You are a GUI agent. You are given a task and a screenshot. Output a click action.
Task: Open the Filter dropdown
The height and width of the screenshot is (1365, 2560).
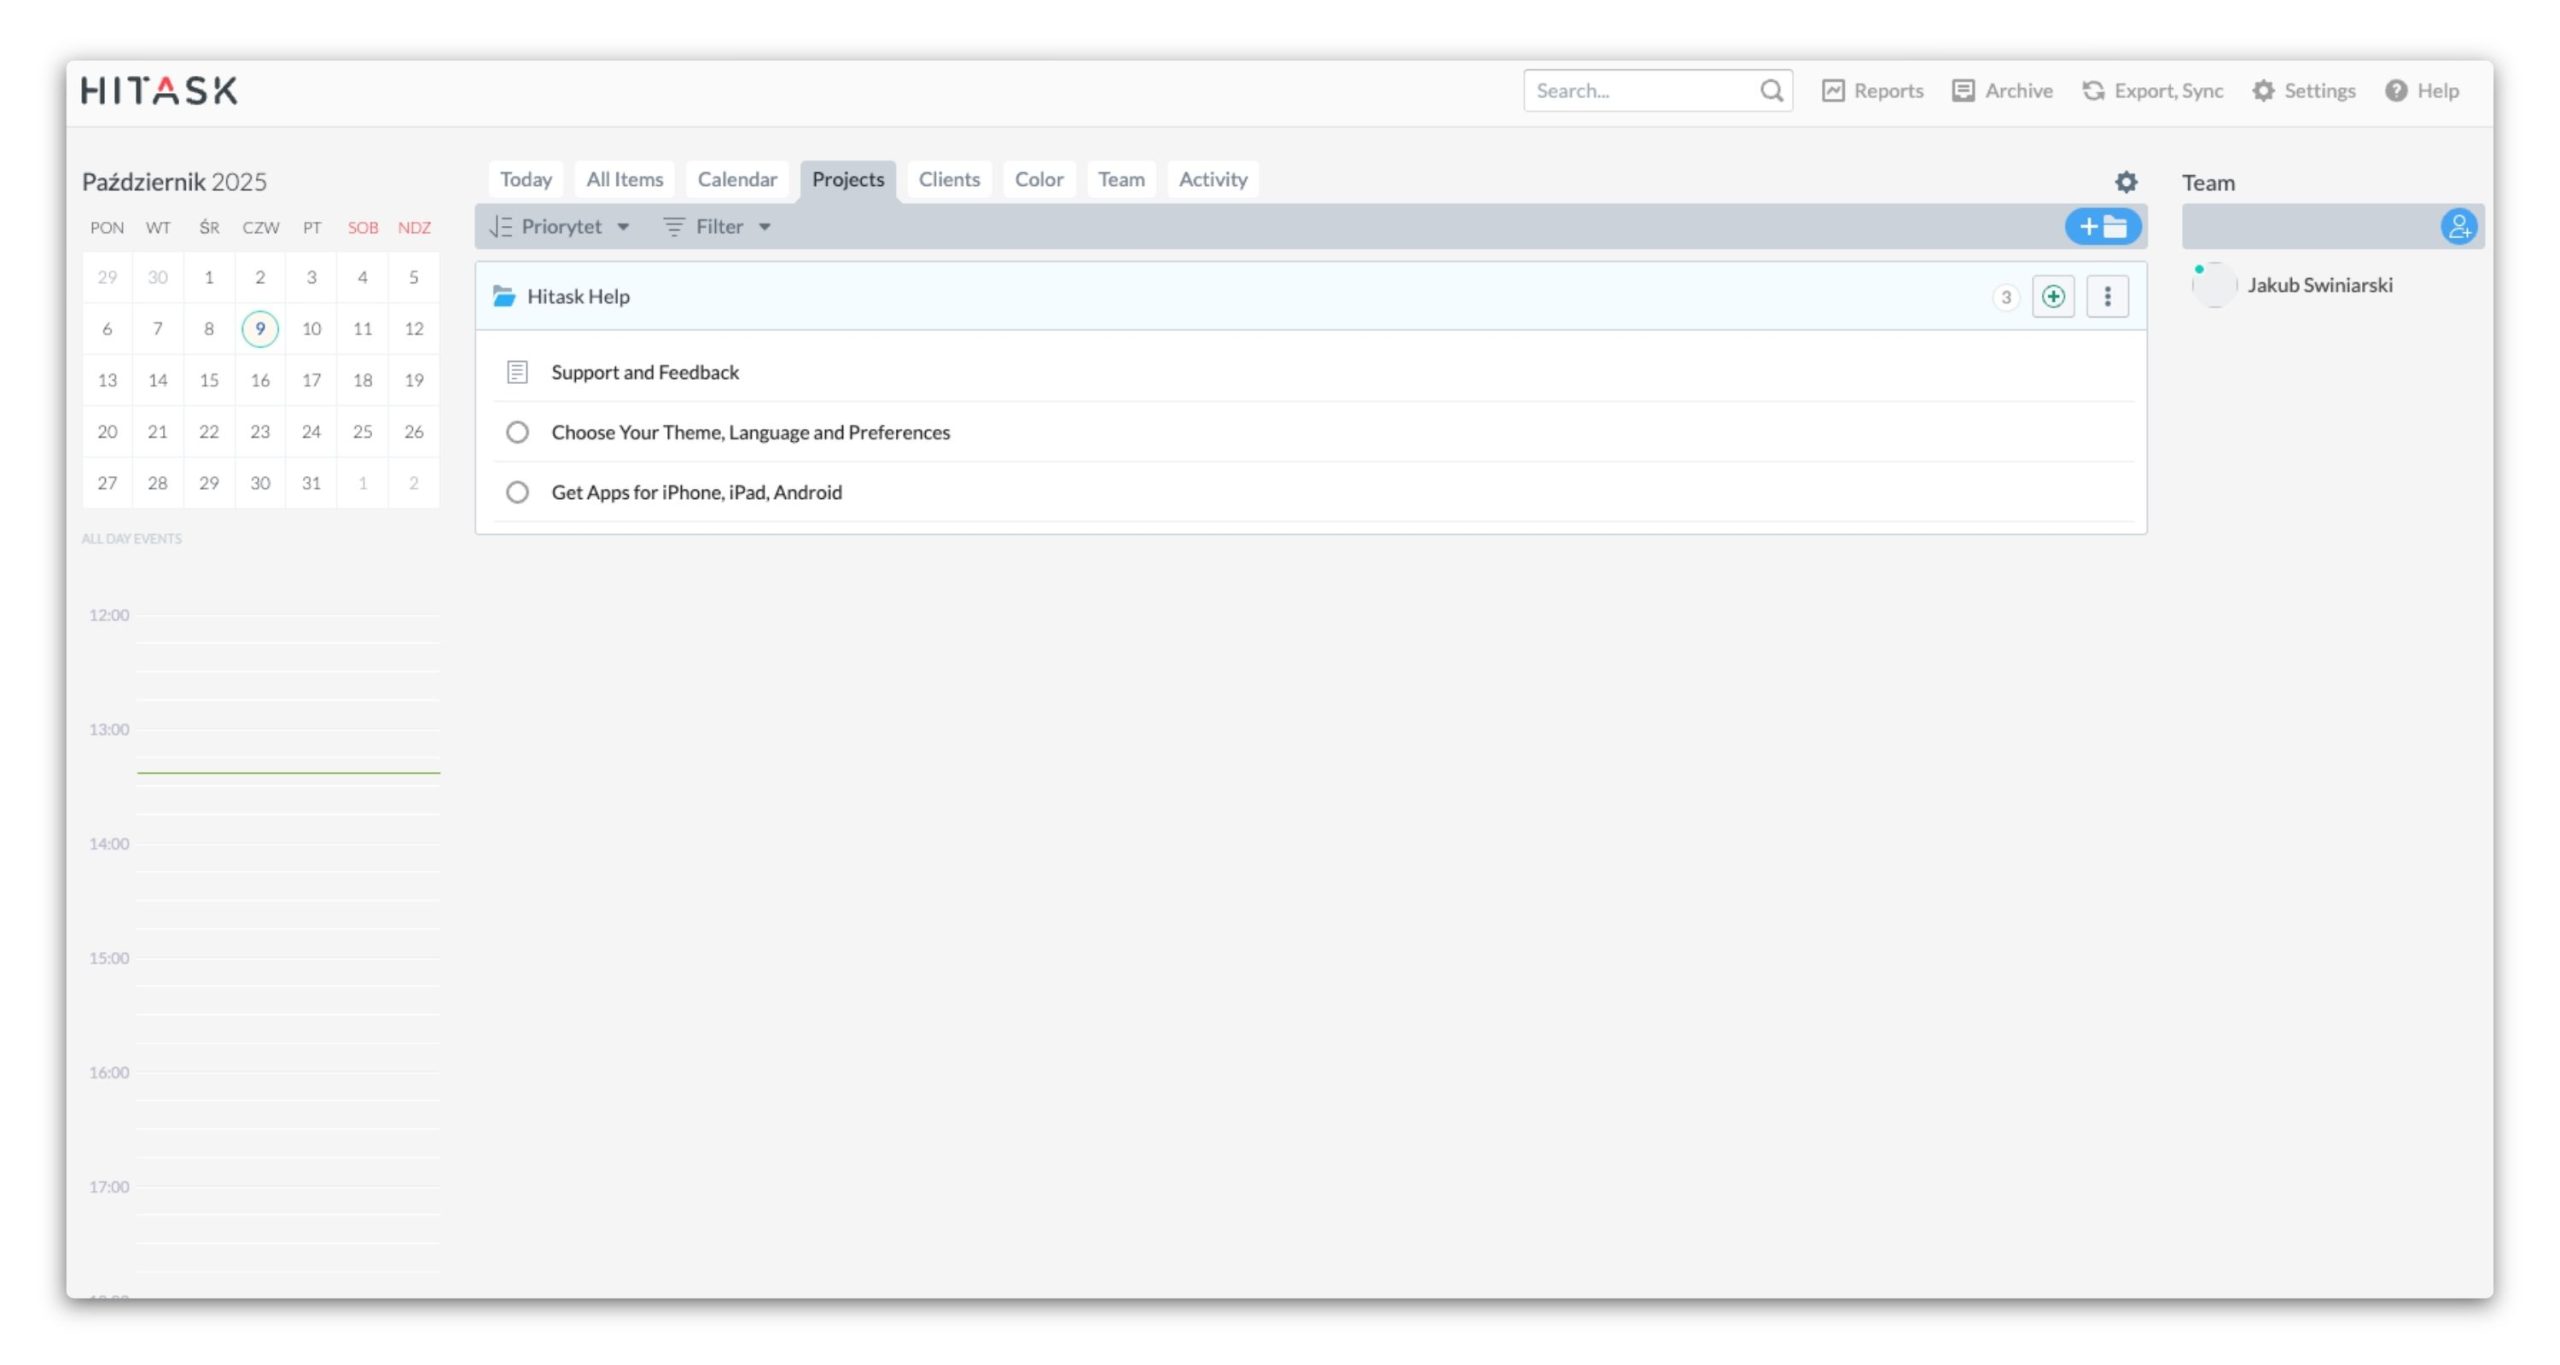point(718,227)
